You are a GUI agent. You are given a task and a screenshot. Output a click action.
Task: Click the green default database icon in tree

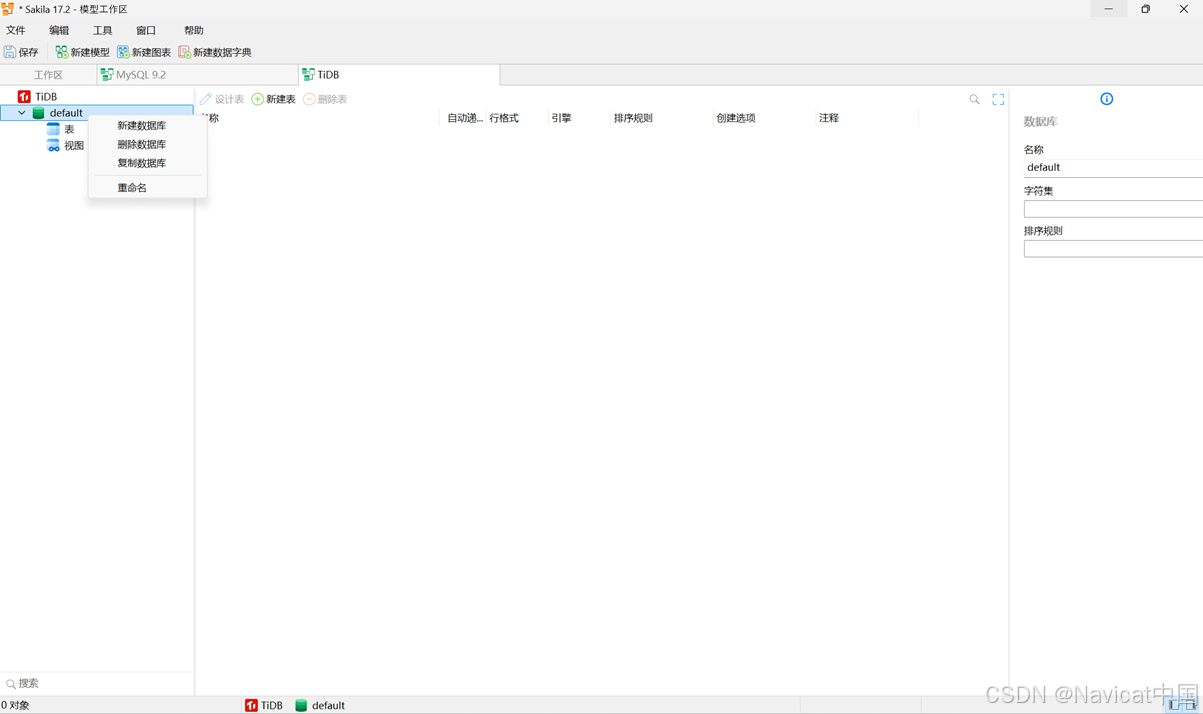click(x=39, y=113)
